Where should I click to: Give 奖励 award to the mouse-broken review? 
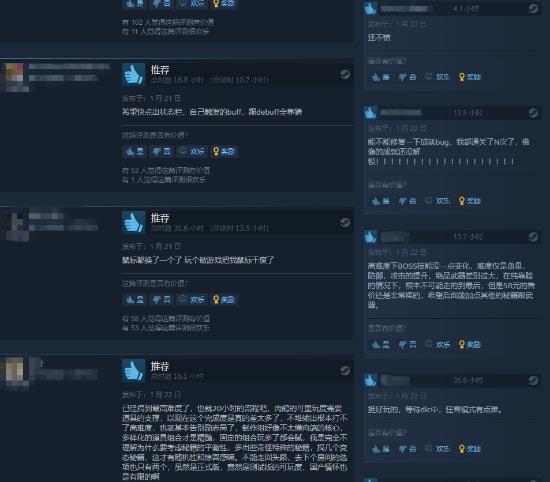click(x=224, y=300)
